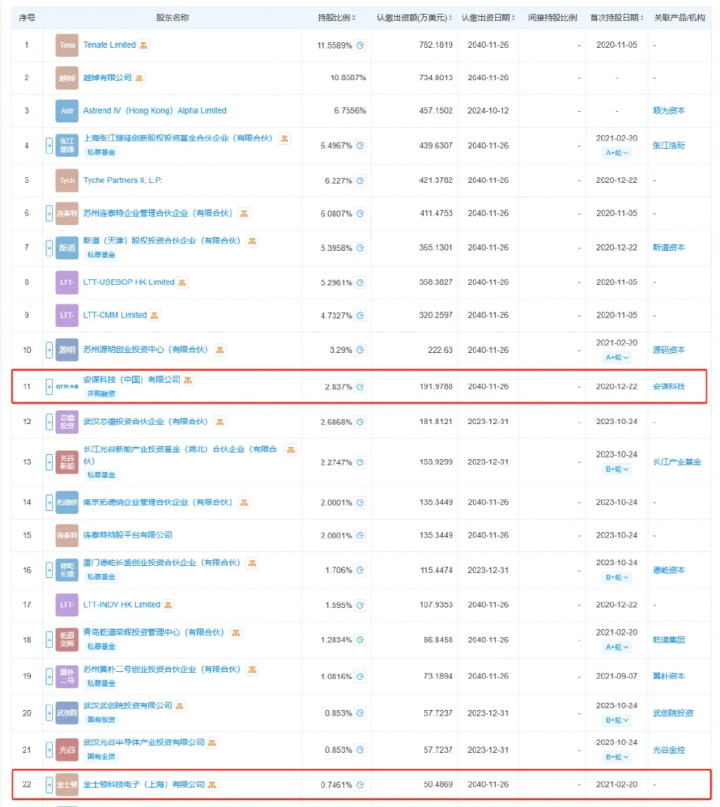The width and height of the screenshot is (720, 807).
Task: Click Astrend logo thumbnail in row 3
Action: 67,111
